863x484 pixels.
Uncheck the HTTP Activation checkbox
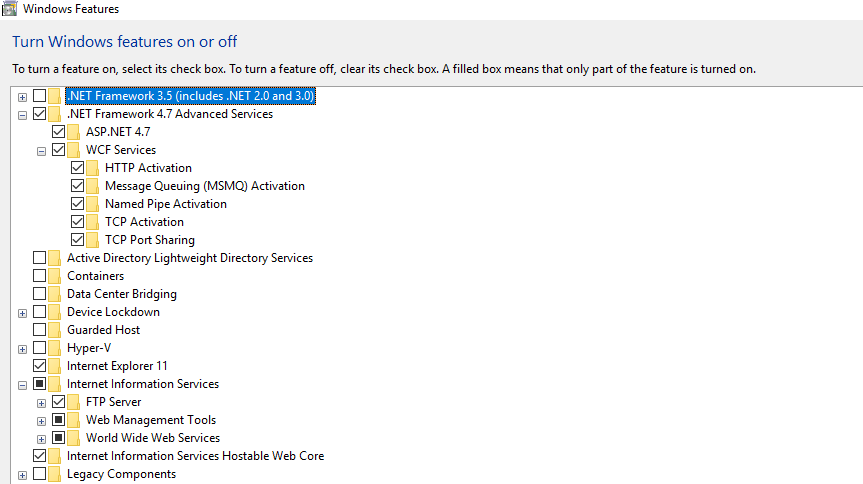(78, 168)
